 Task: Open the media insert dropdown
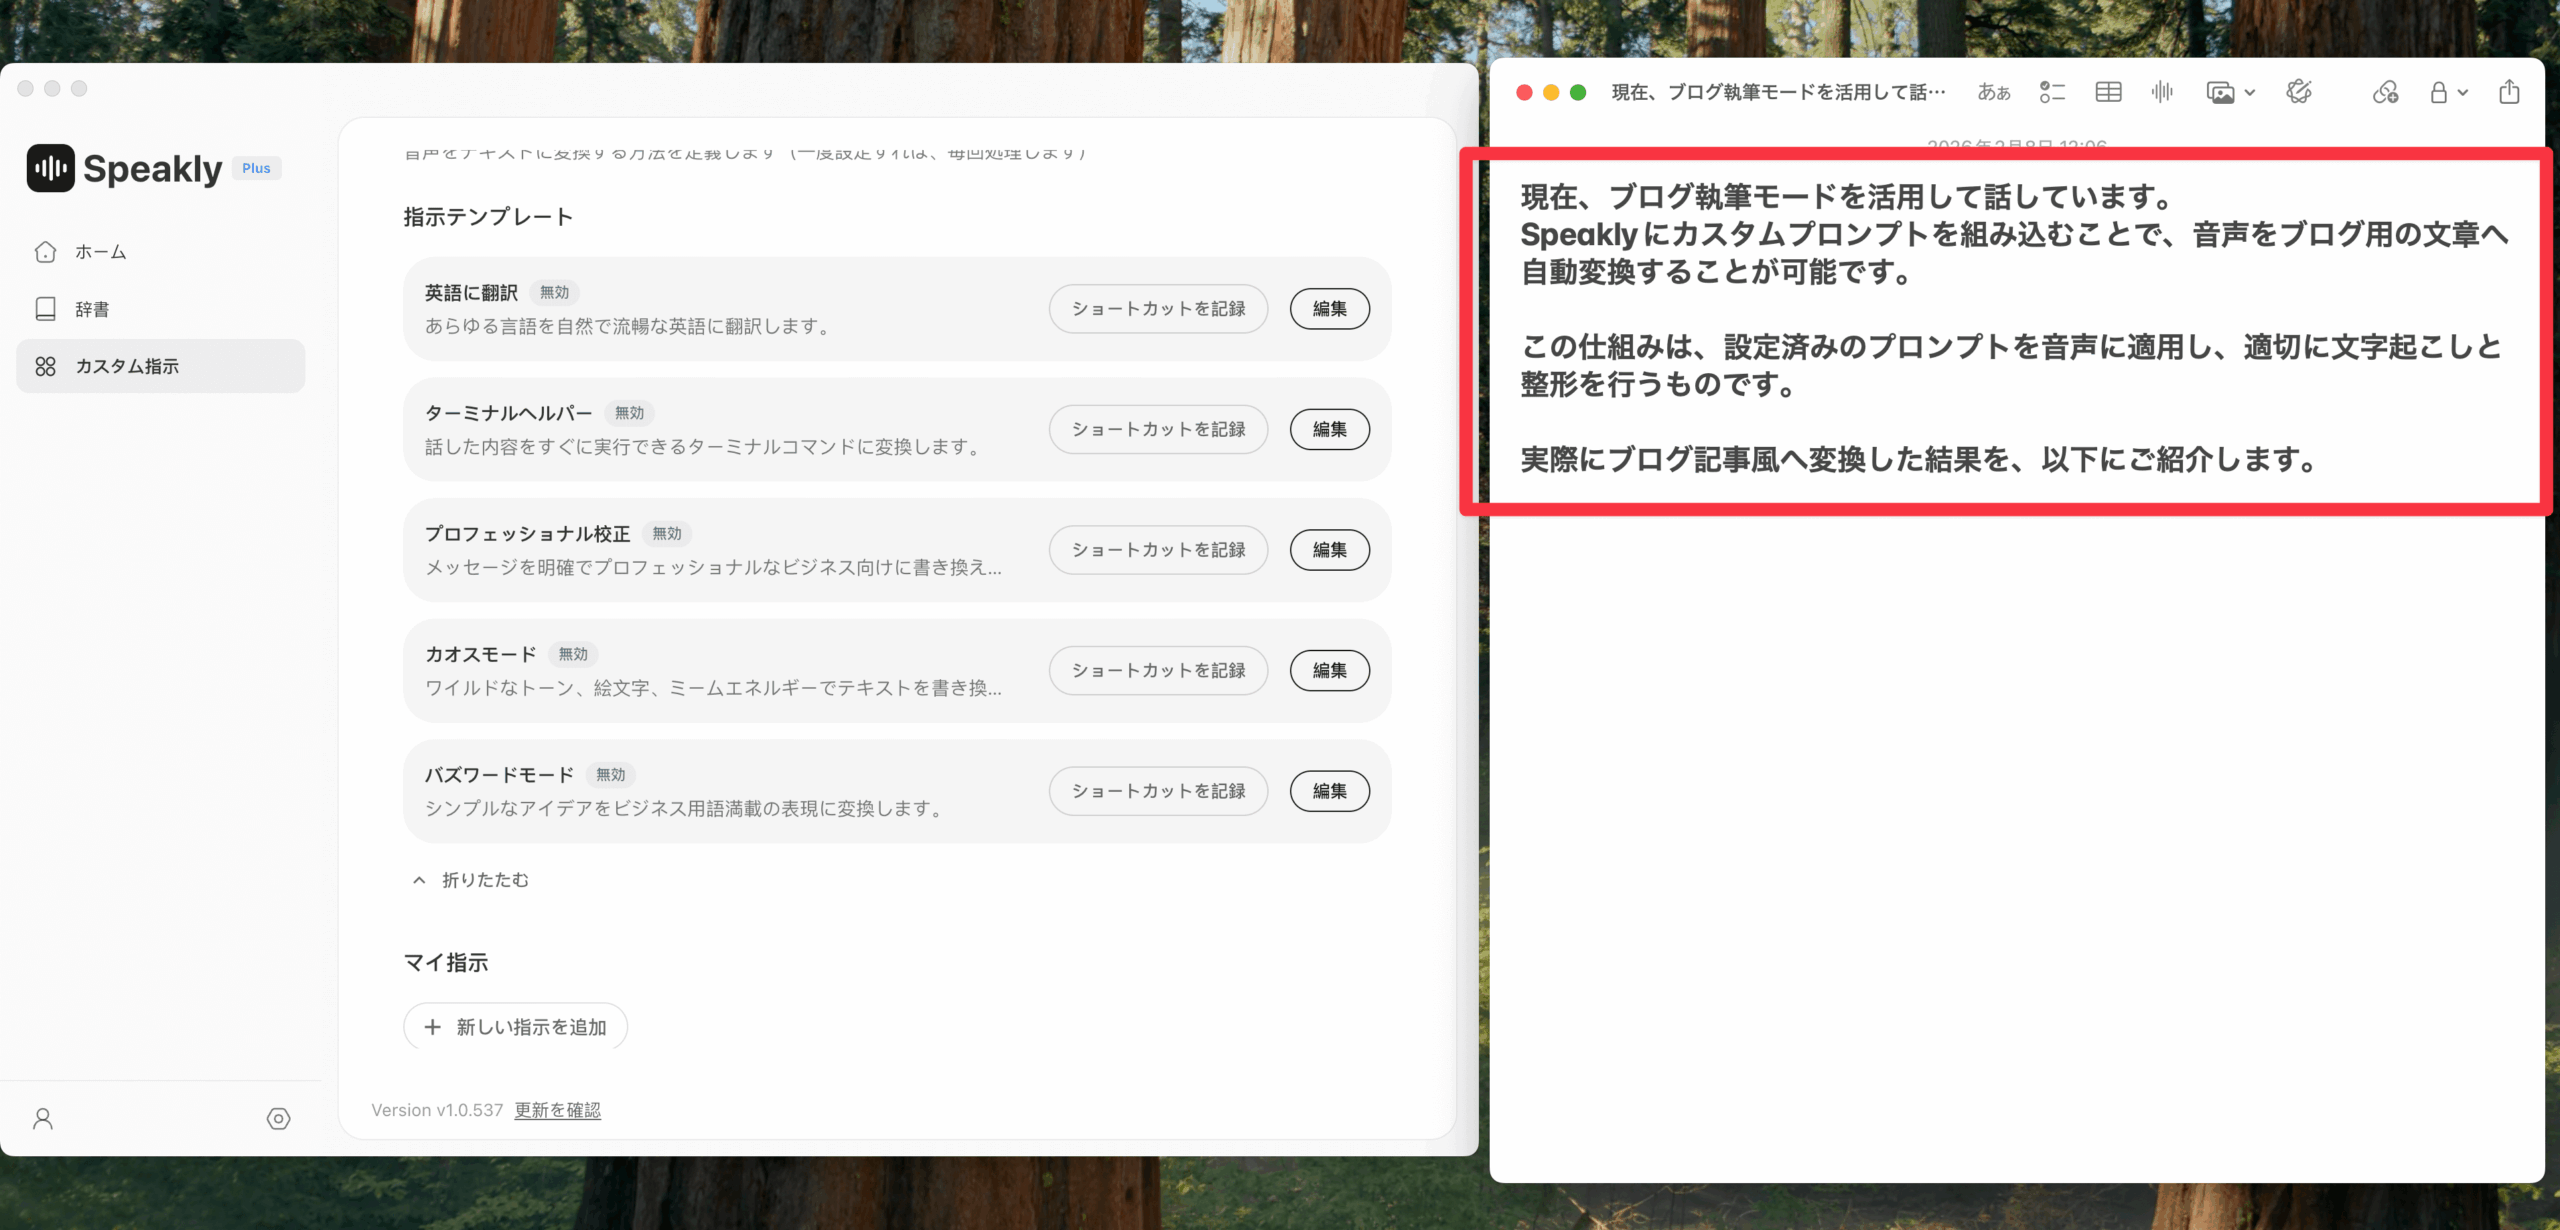[2230, 92]
